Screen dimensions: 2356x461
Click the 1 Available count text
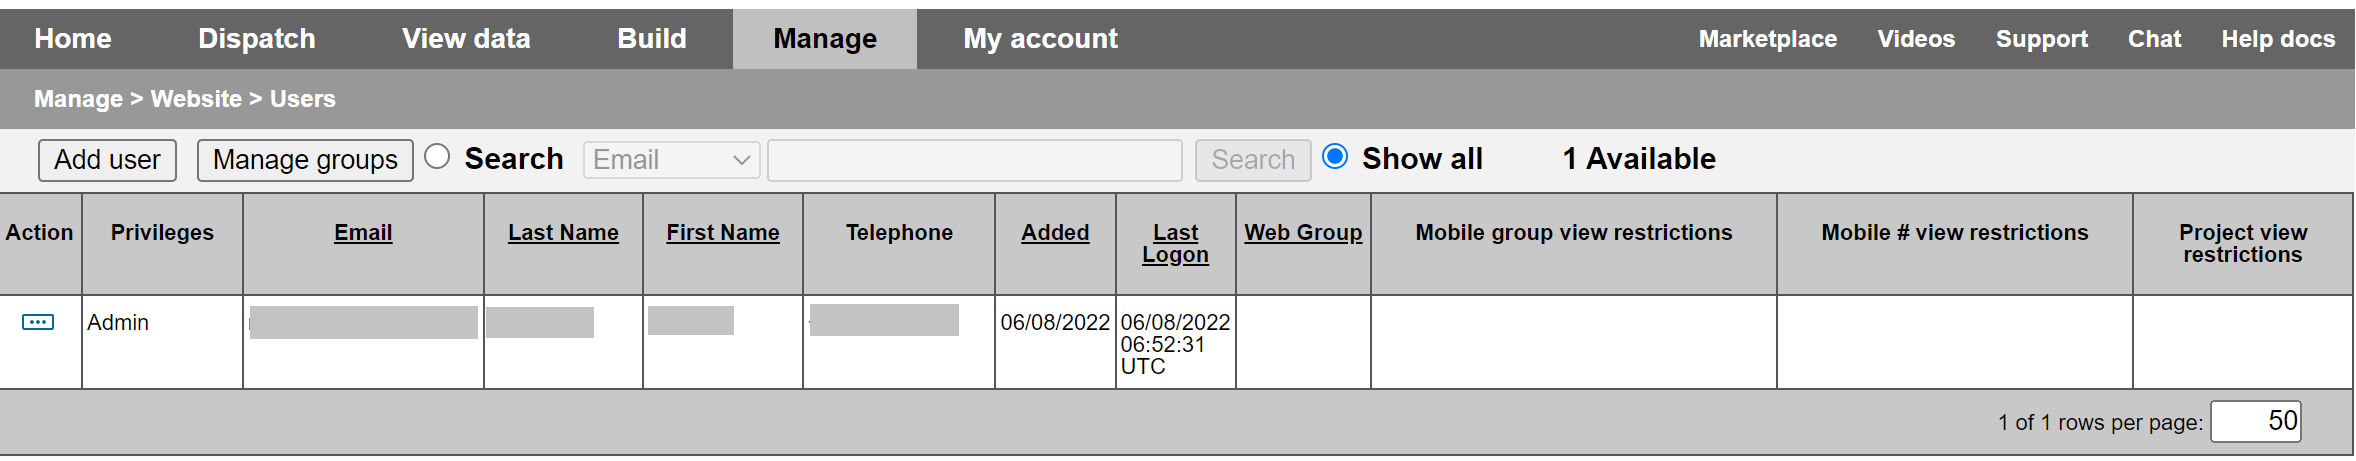1639,159
